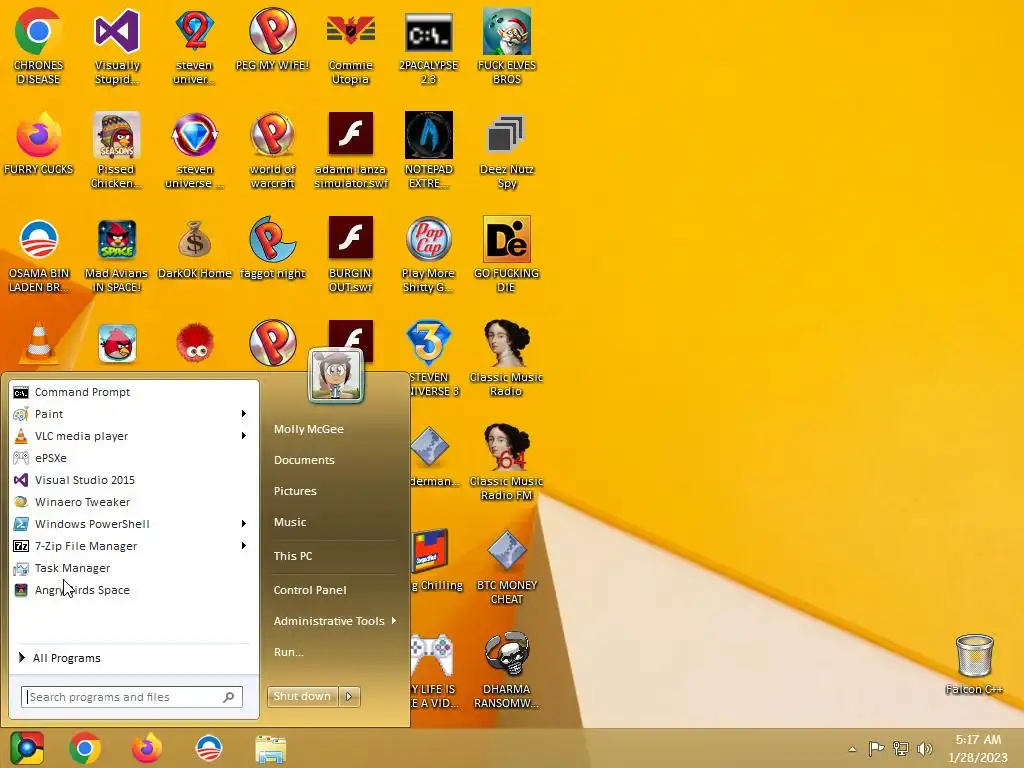Launch ePSXe from Start menu
Screen dimensions: 1024x768
[135, 458]
